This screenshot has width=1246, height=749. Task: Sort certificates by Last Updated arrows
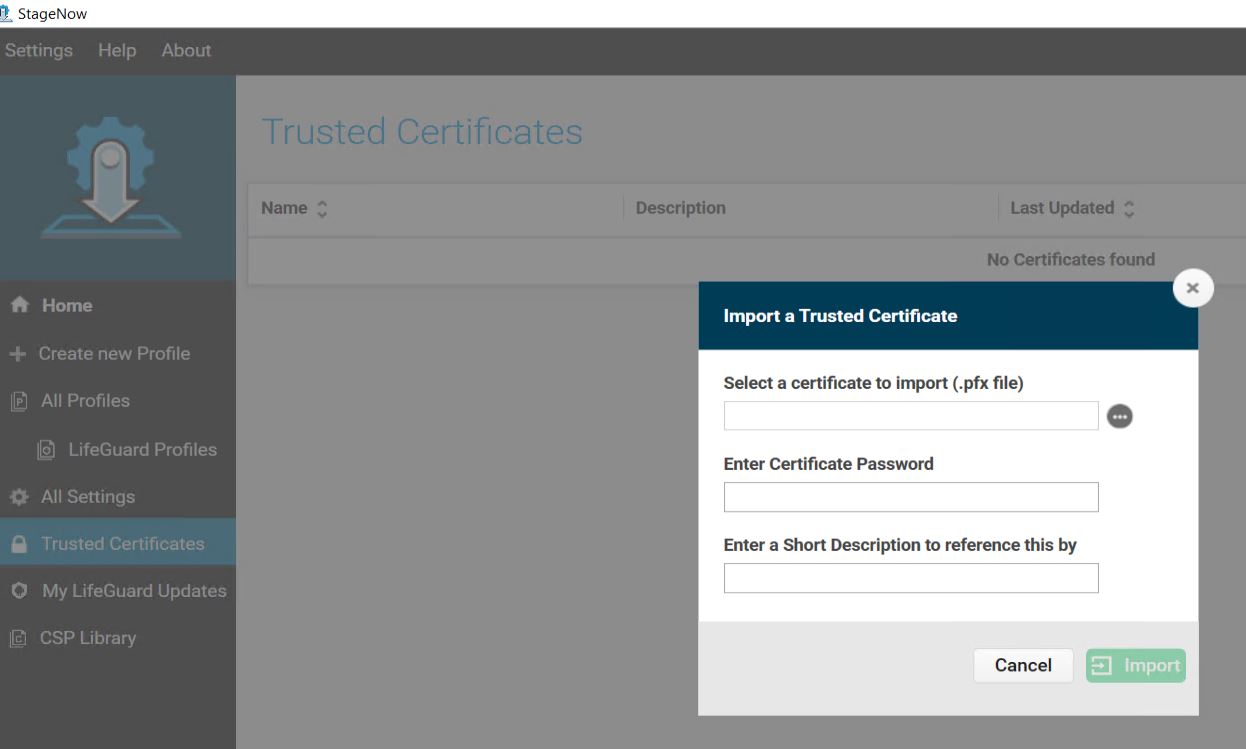[1129, 209]
